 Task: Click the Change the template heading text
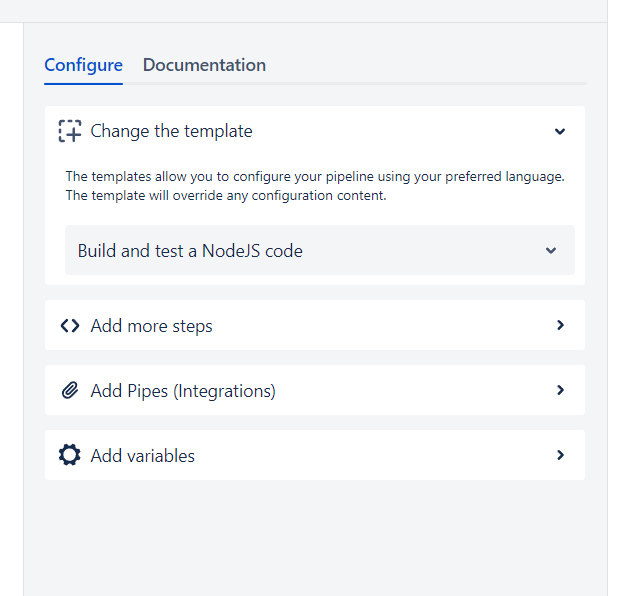pos(171,131)
